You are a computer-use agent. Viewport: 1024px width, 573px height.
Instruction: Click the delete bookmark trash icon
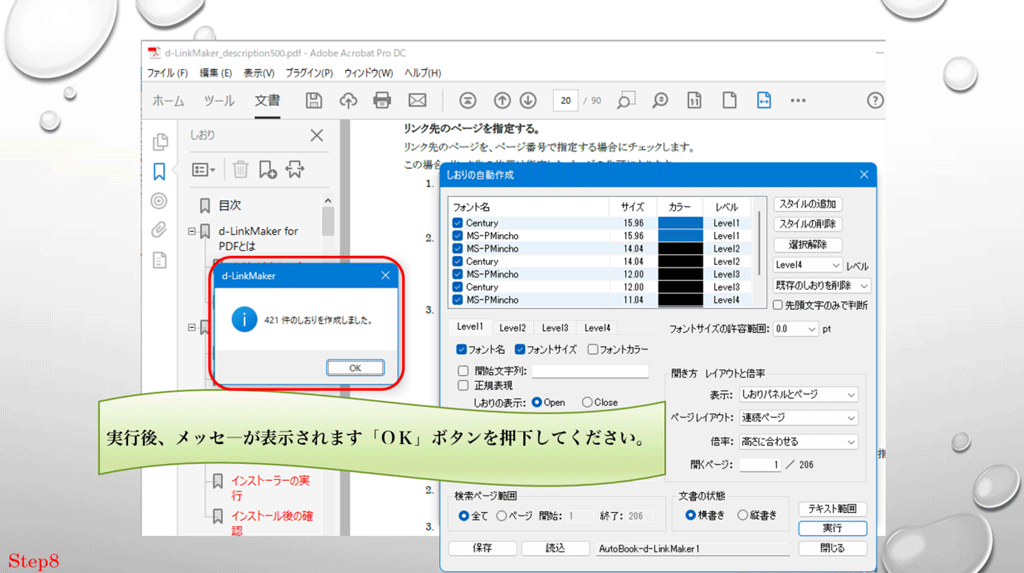coord(241,170)
